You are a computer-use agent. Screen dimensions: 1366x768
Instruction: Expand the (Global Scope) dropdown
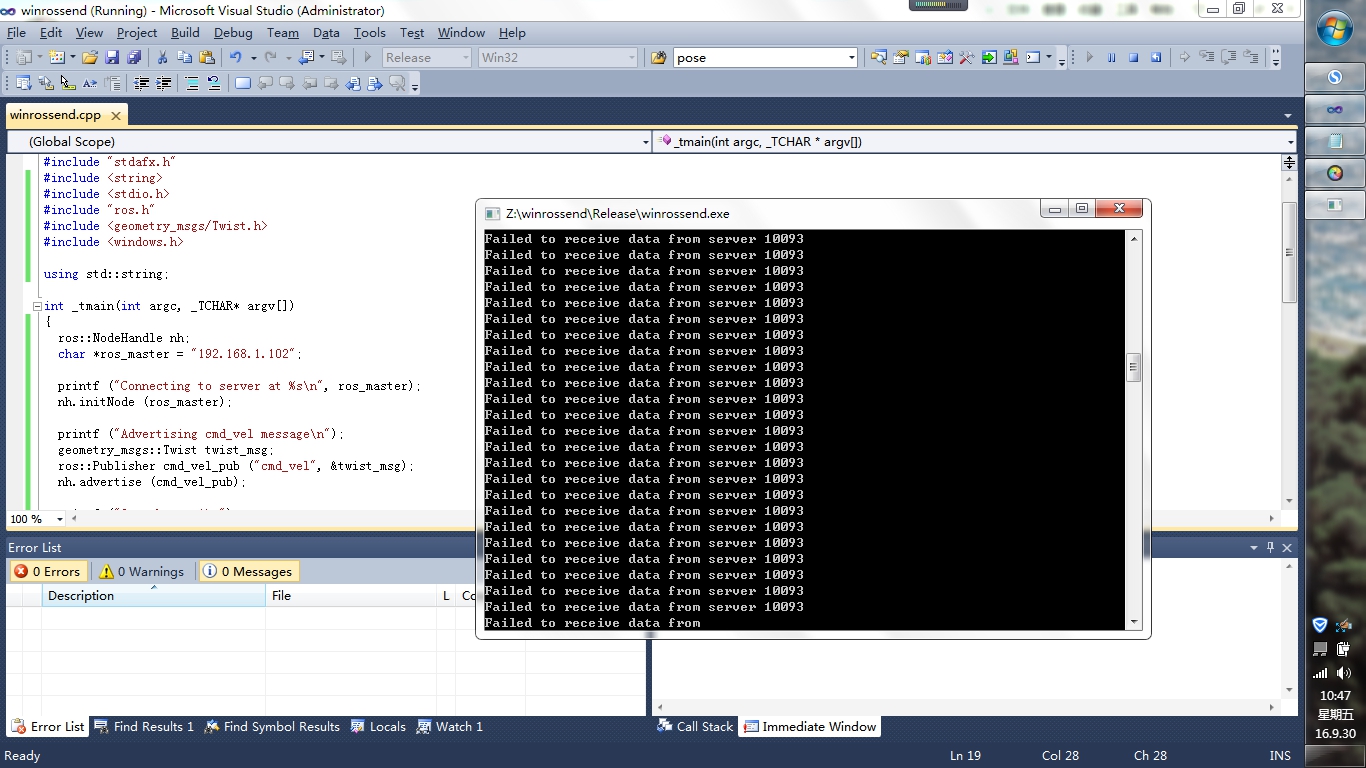pos(645,142)
